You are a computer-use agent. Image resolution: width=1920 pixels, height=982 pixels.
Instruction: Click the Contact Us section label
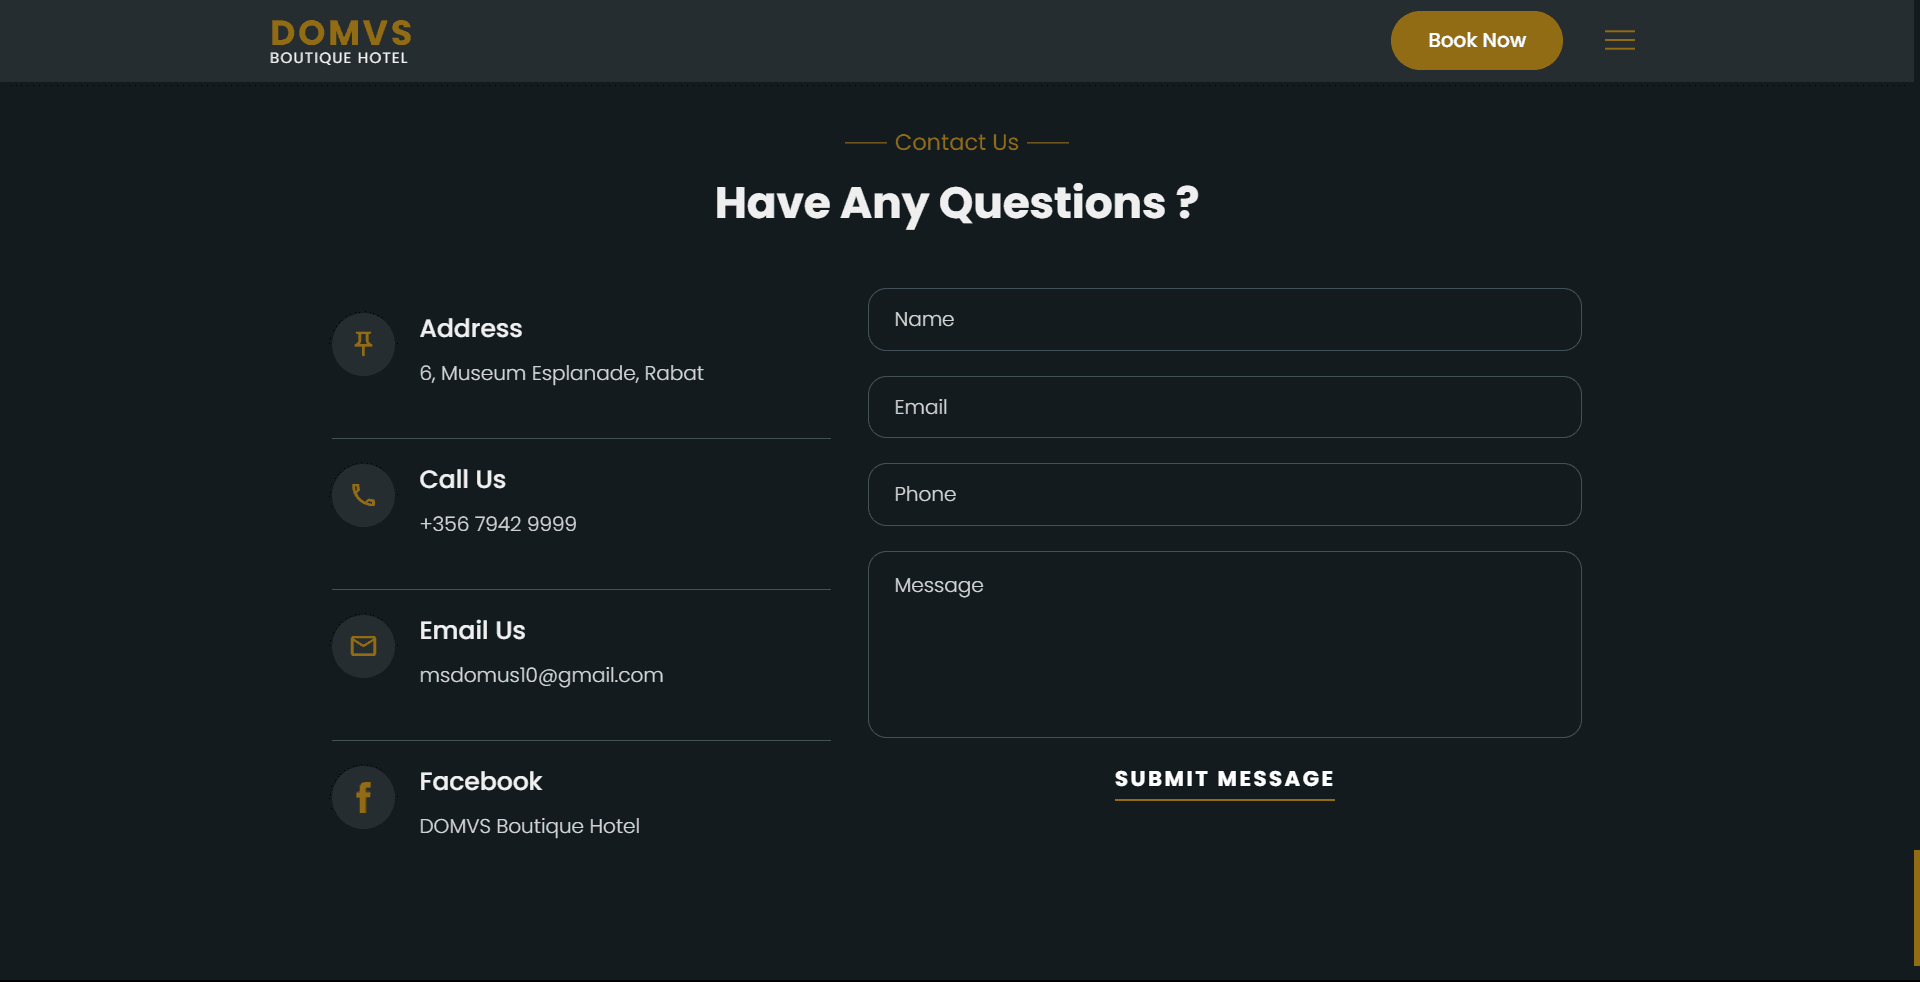click(x=956, y=142)
